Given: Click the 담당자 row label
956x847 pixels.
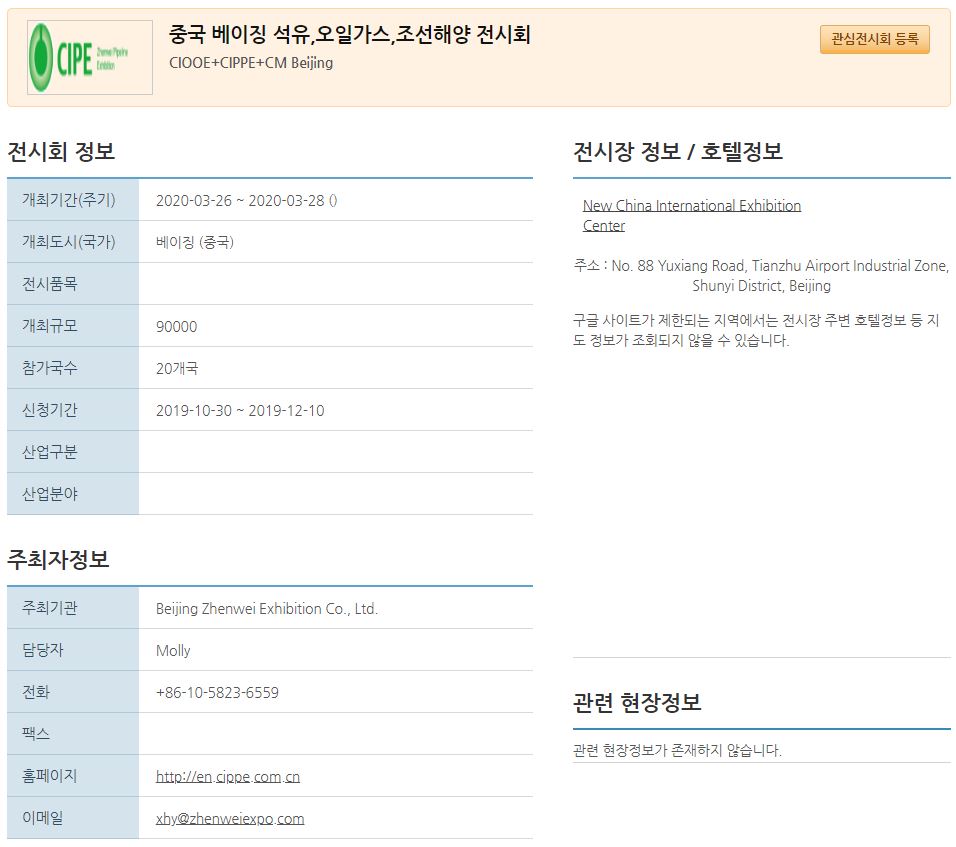Looking at the screenshot, I should point(43,650).
